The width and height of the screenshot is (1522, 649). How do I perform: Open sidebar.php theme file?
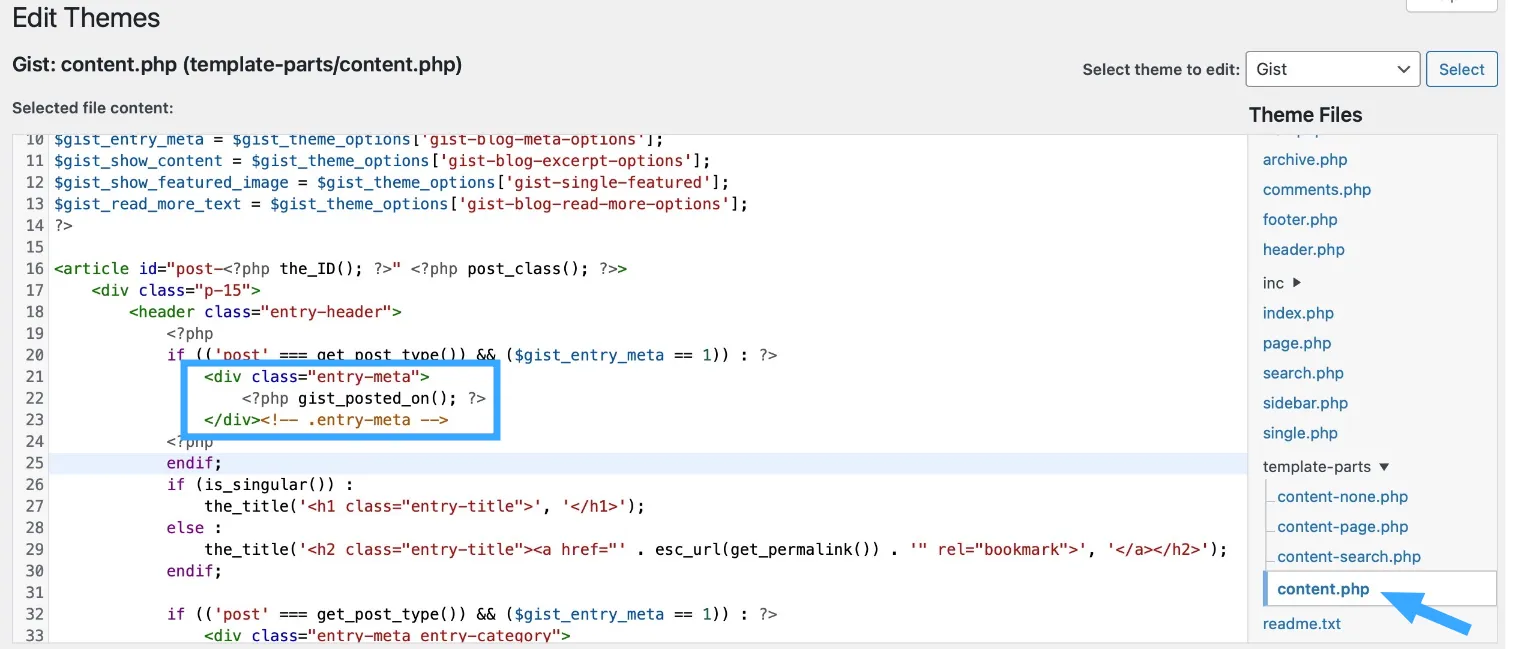(x=1305, y=403)
